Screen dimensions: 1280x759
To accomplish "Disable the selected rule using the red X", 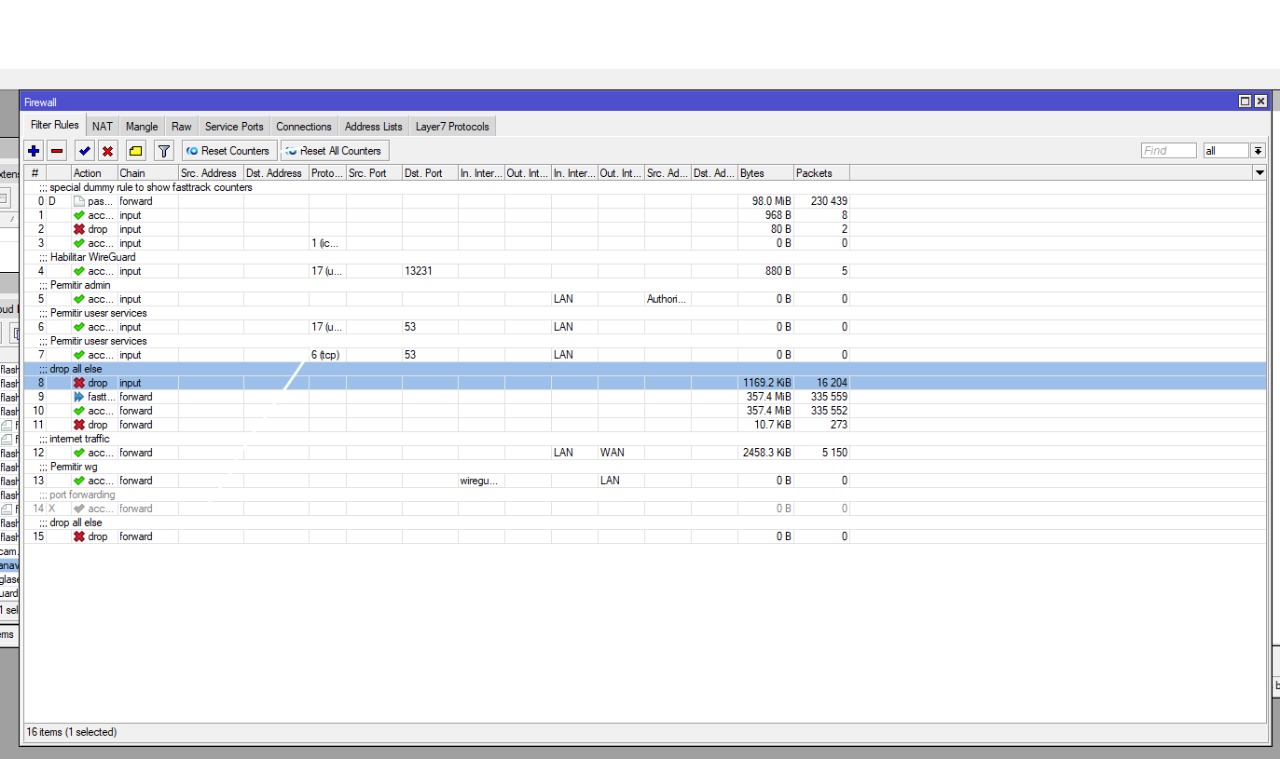I will [x=108, y=151].
